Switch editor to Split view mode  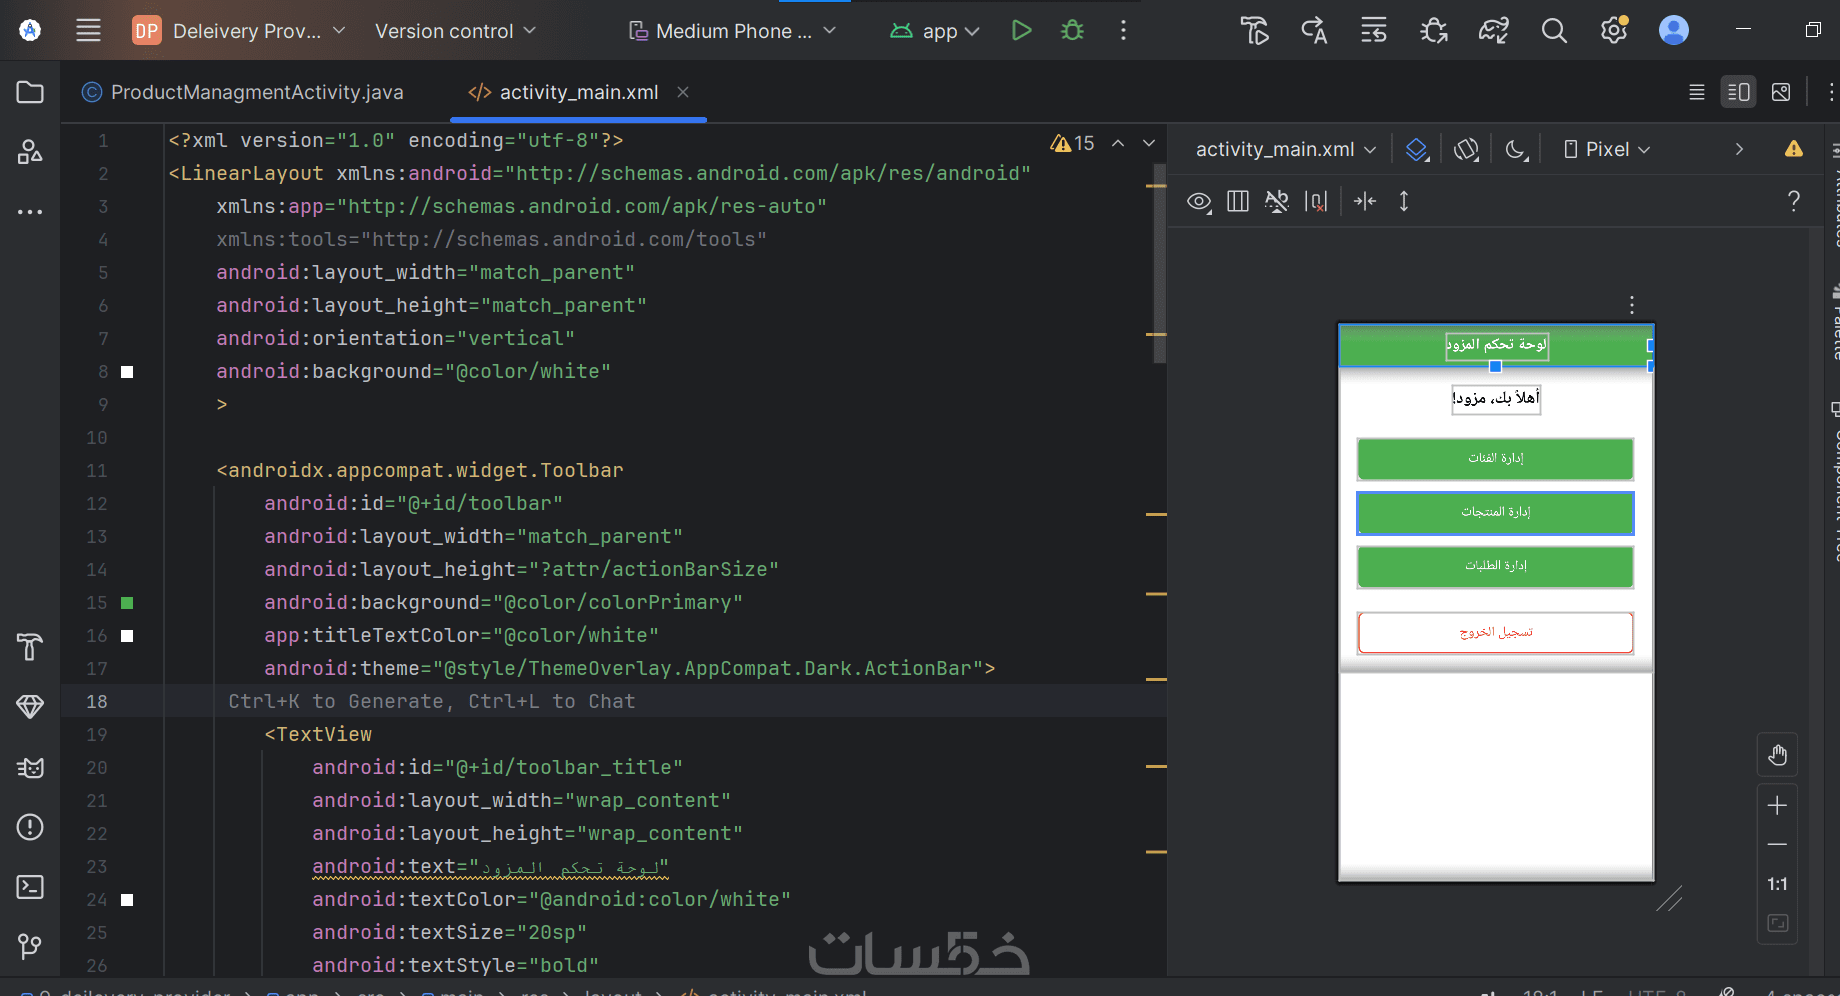(1738, 92)
